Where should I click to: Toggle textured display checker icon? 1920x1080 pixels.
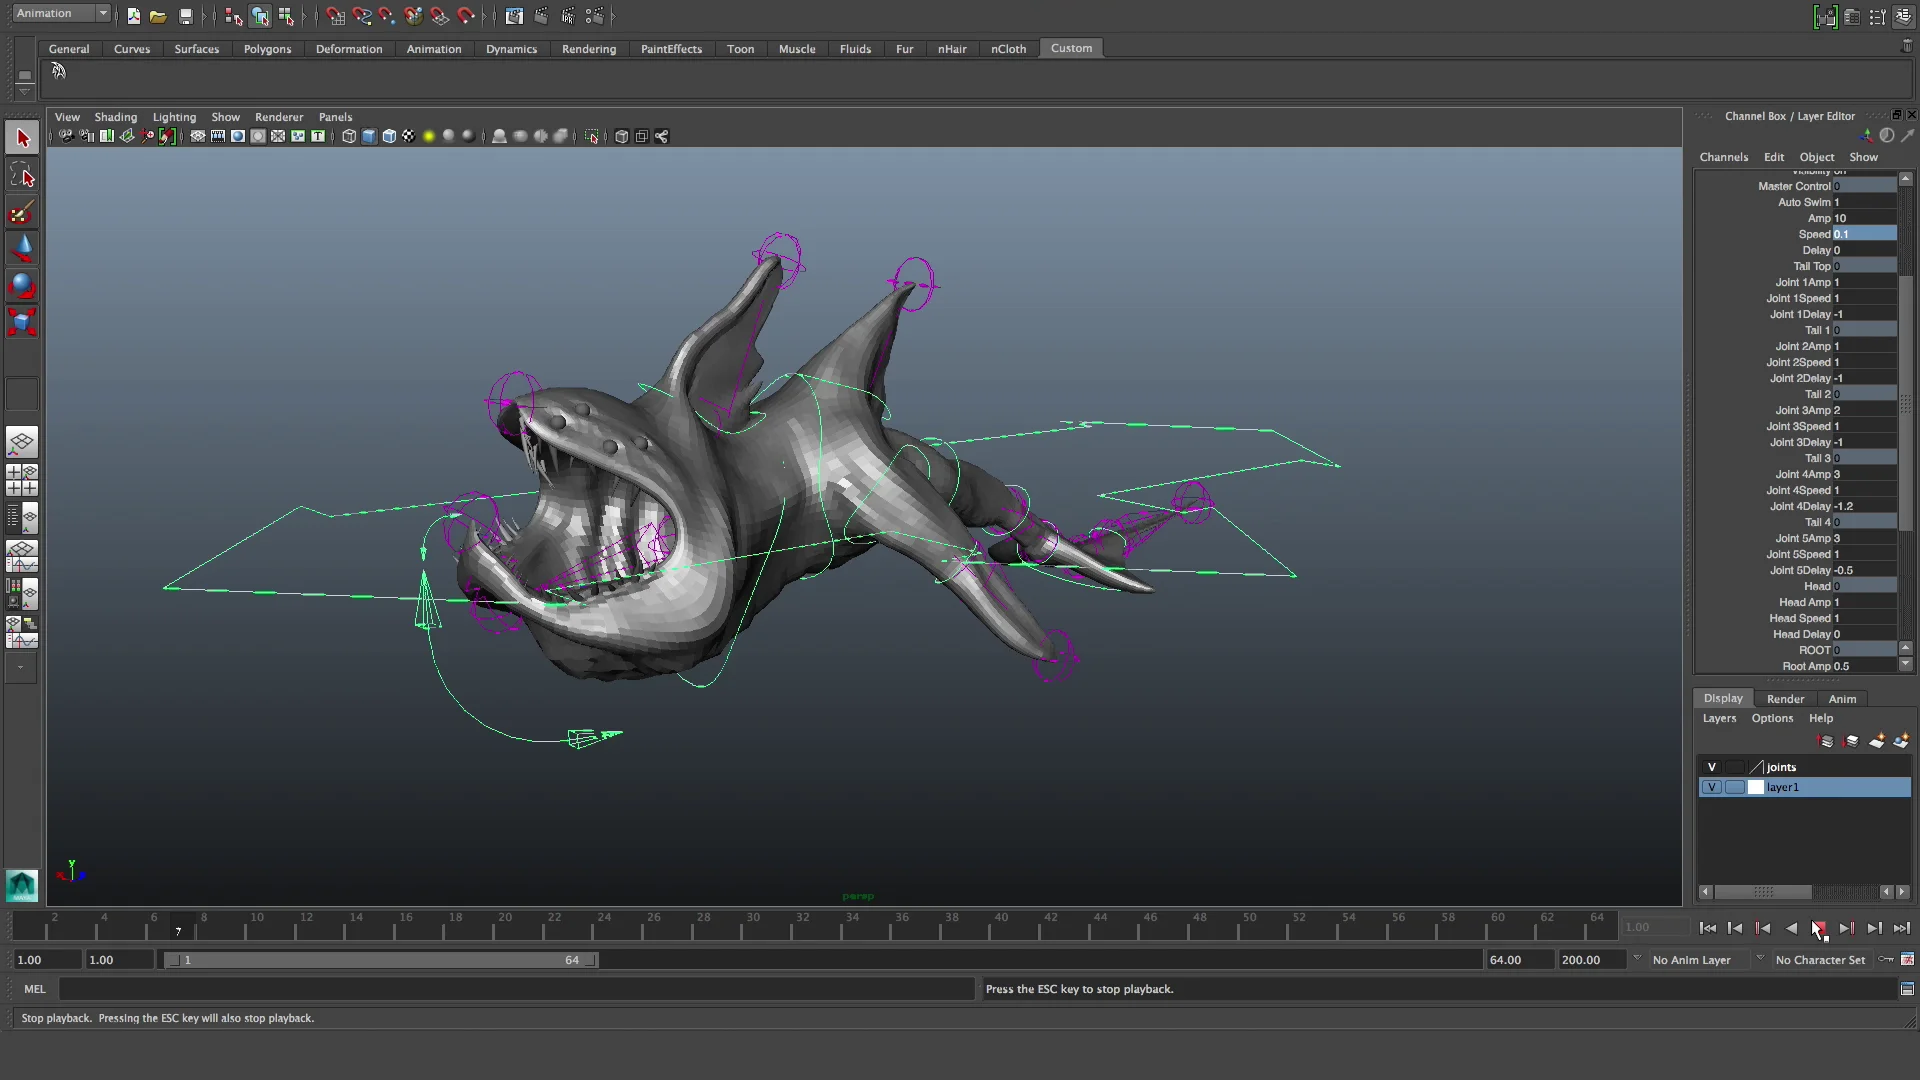[409, 136]
